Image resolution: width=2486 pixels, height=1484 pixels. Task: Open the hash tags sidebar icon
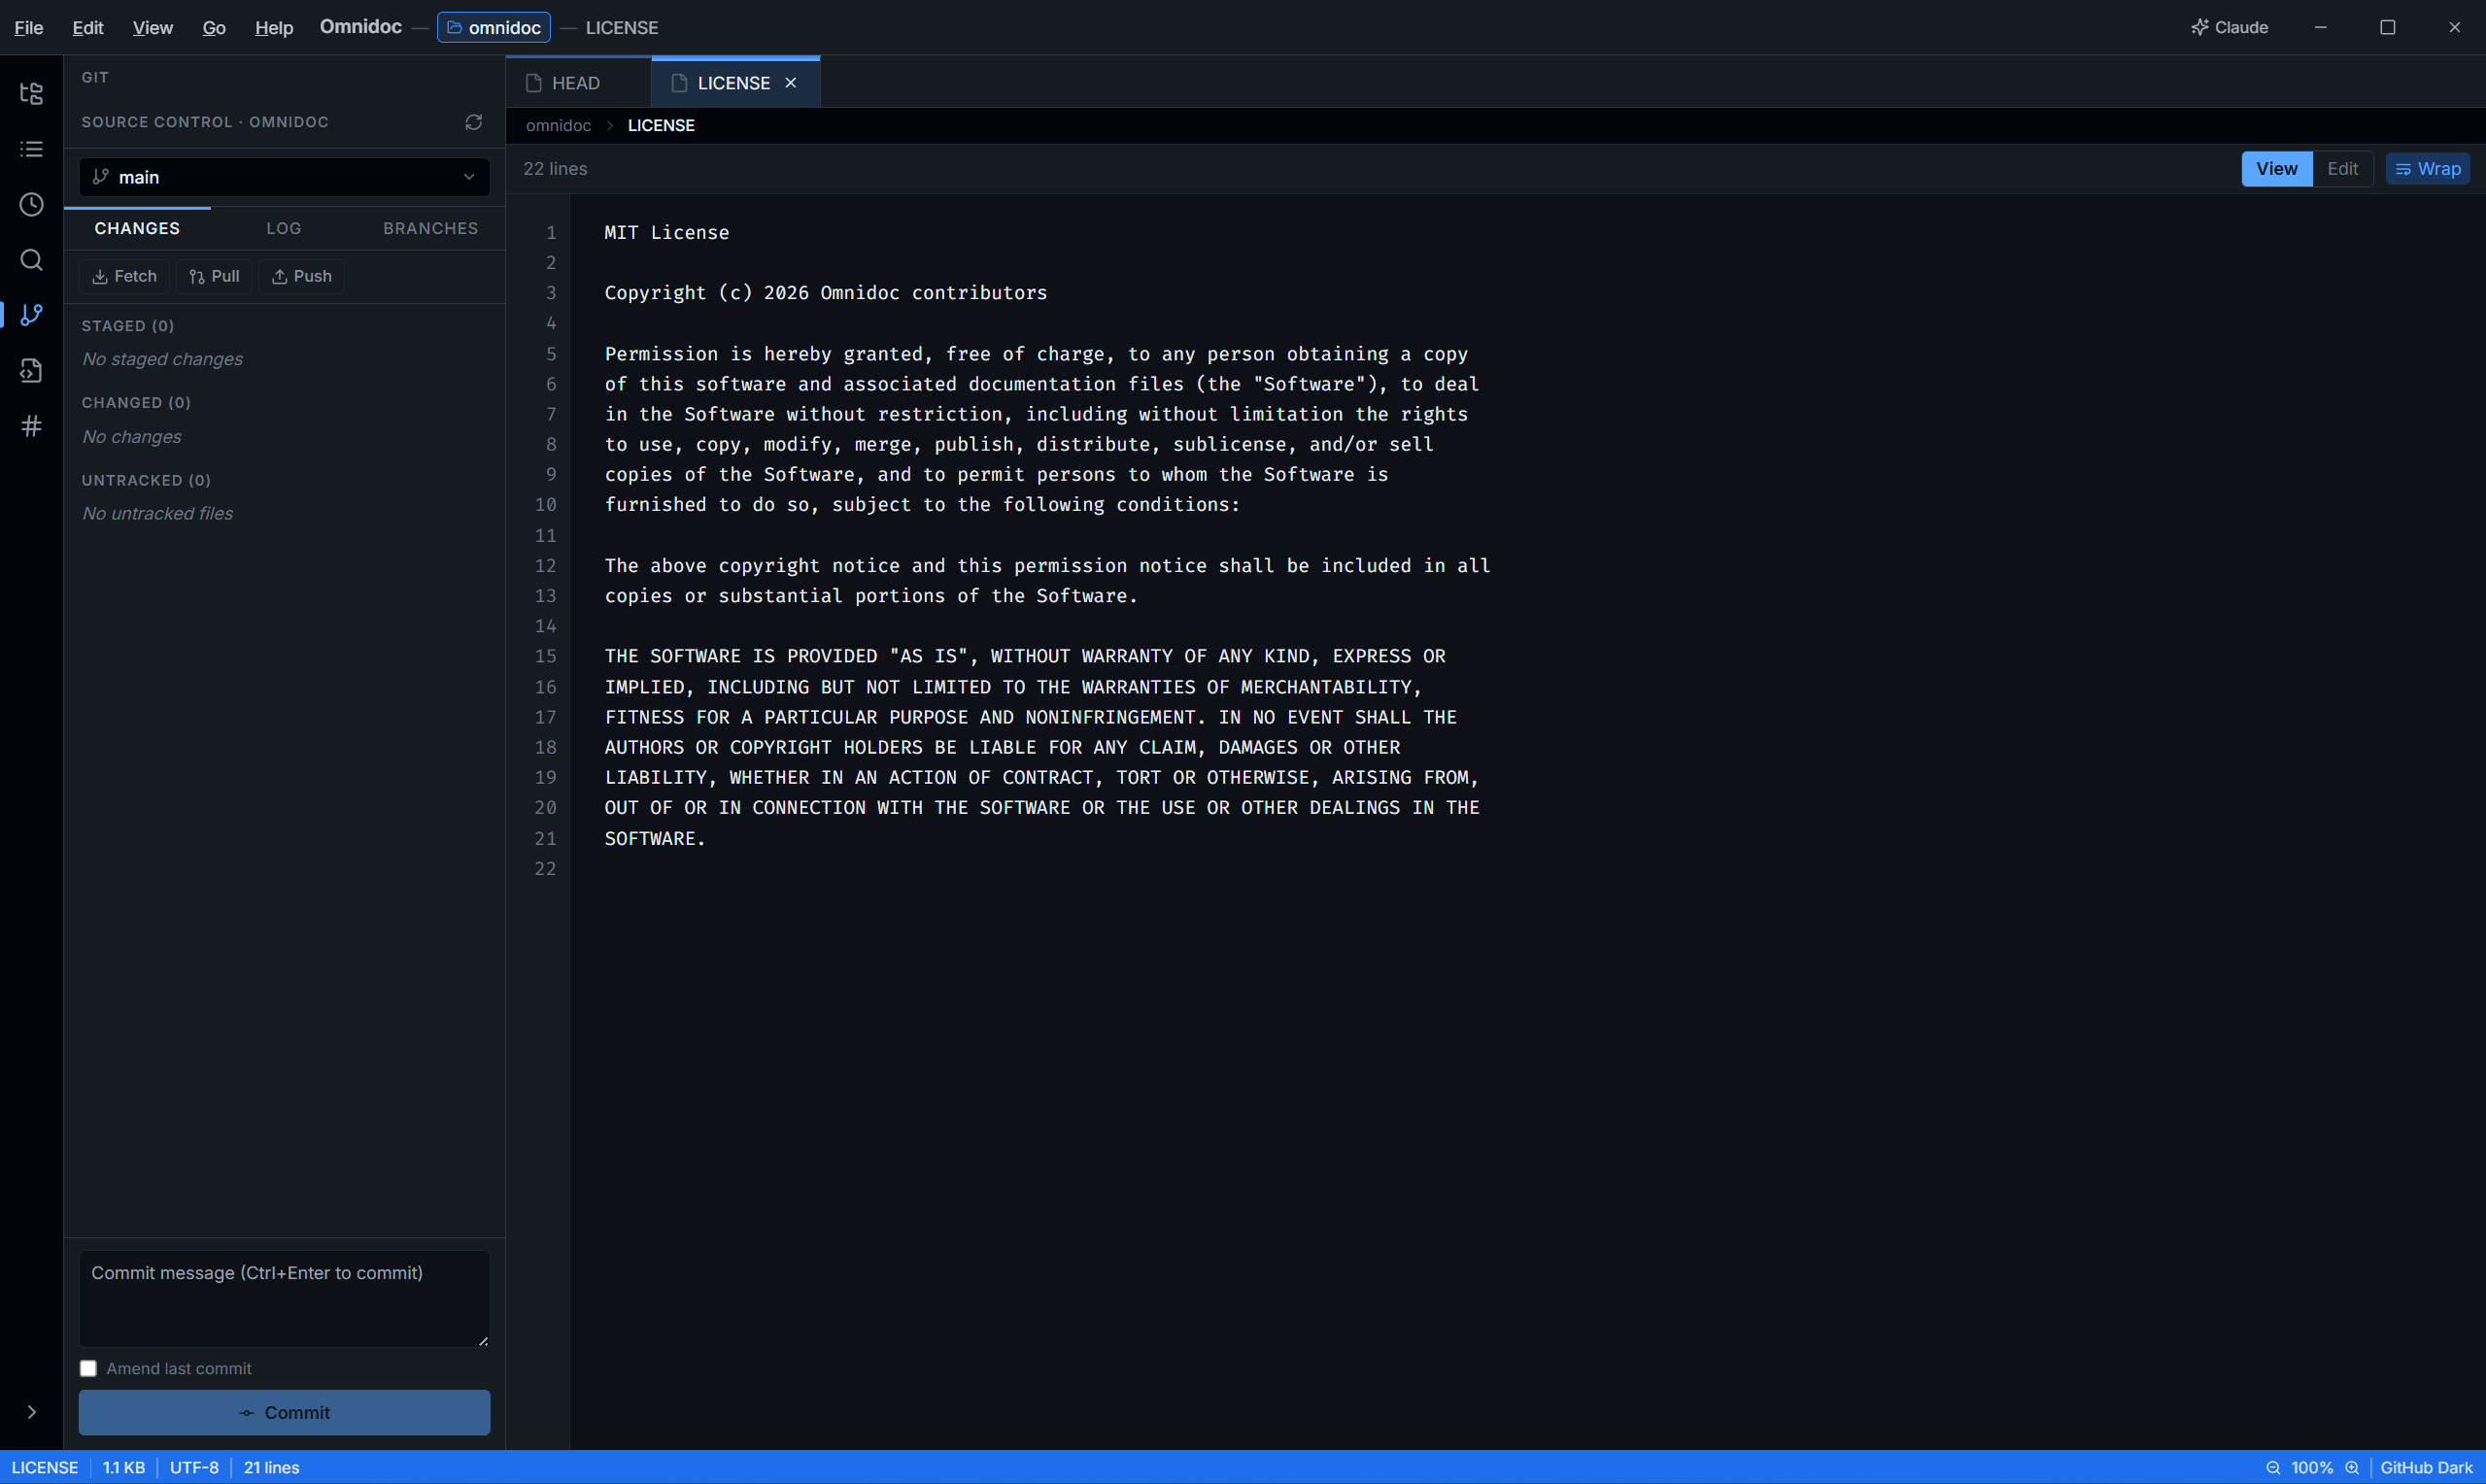[x=31, y=426]
